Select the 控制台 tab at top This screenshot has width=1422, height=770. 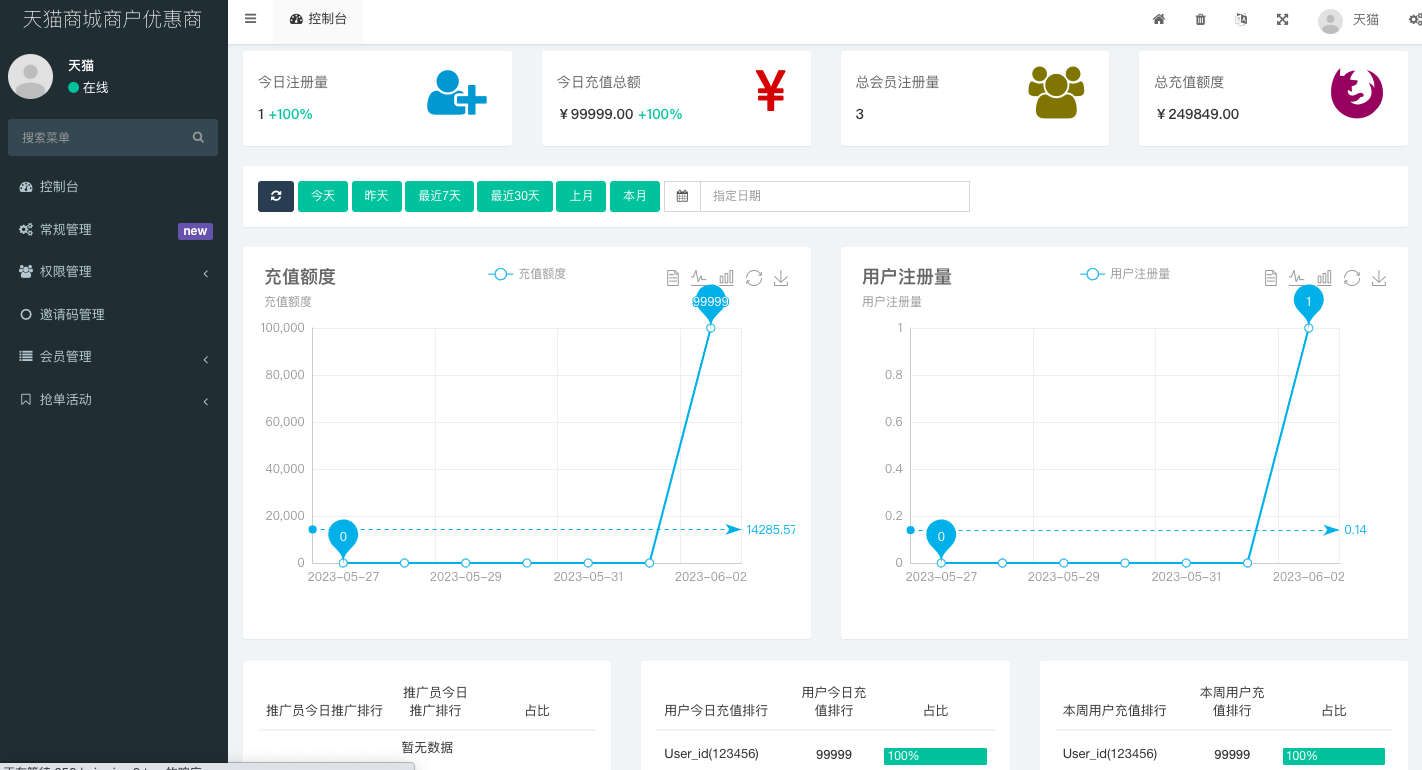318,19
